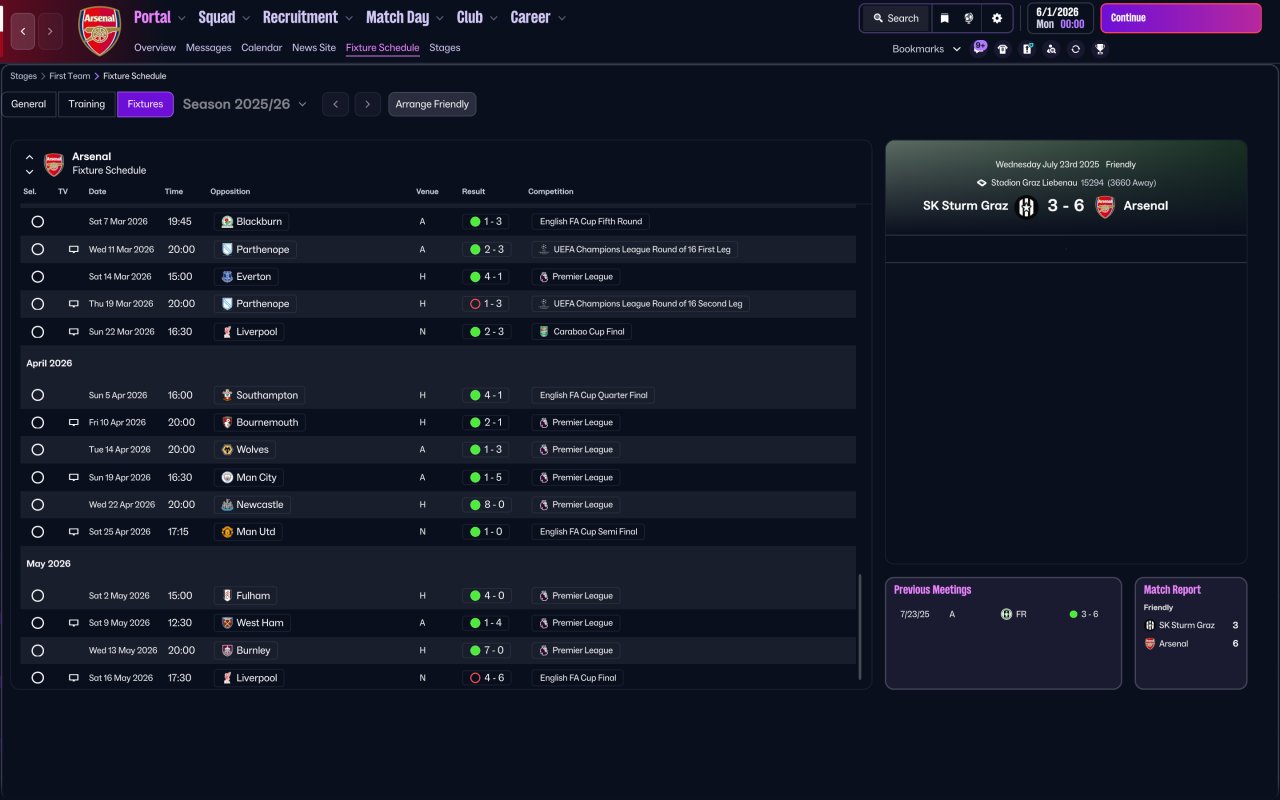
Task: Click the settings gear icon
Action: pos(996,18)
